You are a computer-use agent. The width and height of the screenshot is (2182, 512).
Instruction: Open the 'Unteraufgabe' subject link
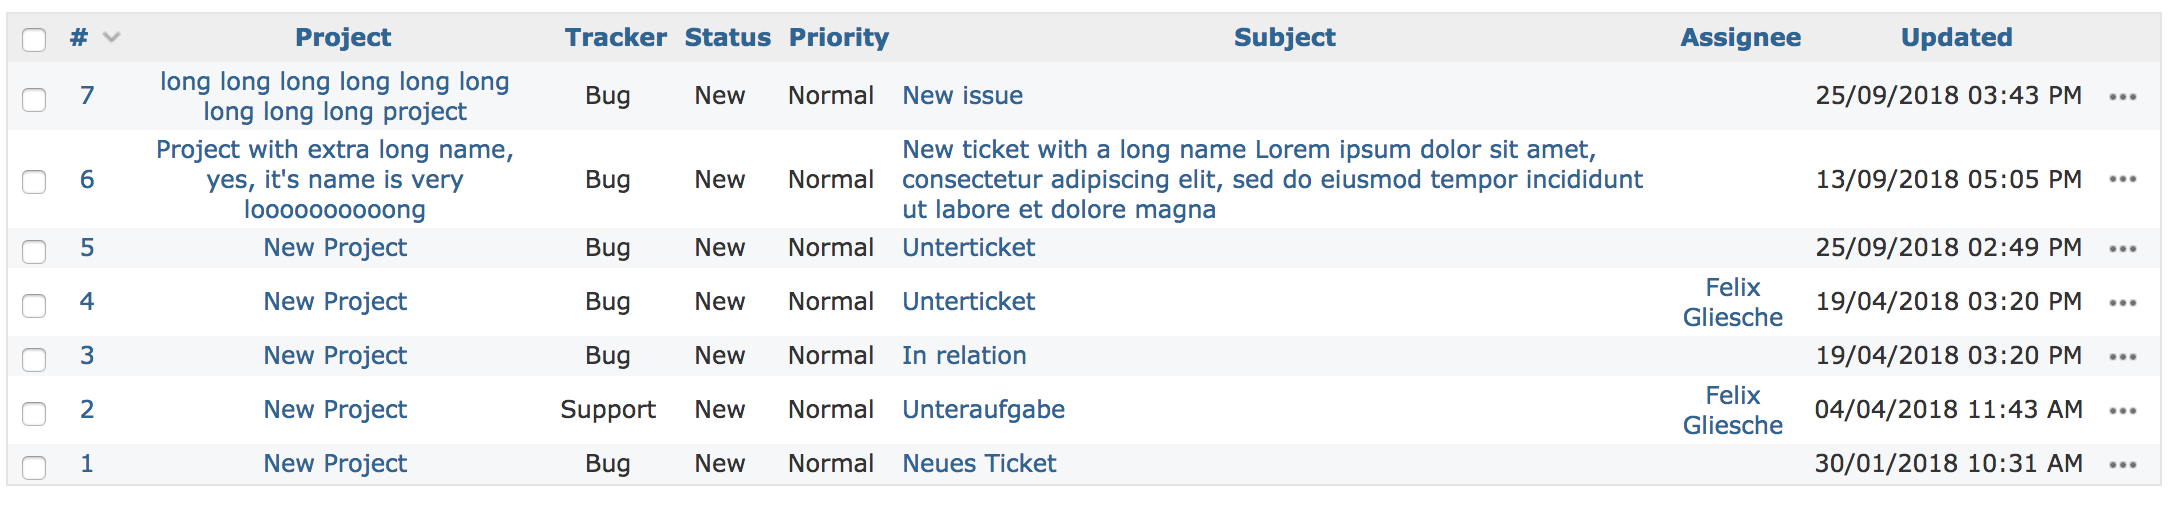tap(983, 410)
